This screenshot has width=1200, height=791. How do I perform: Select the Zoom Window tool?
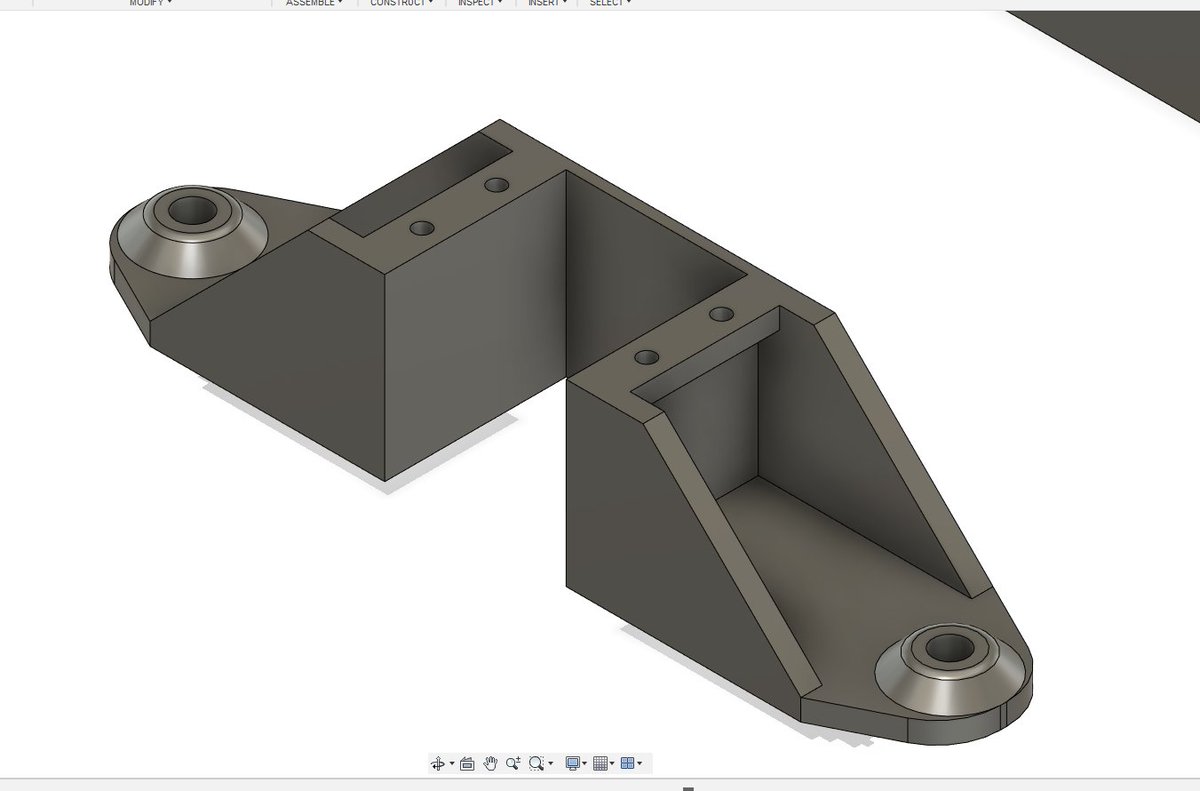tap(536, 764)
